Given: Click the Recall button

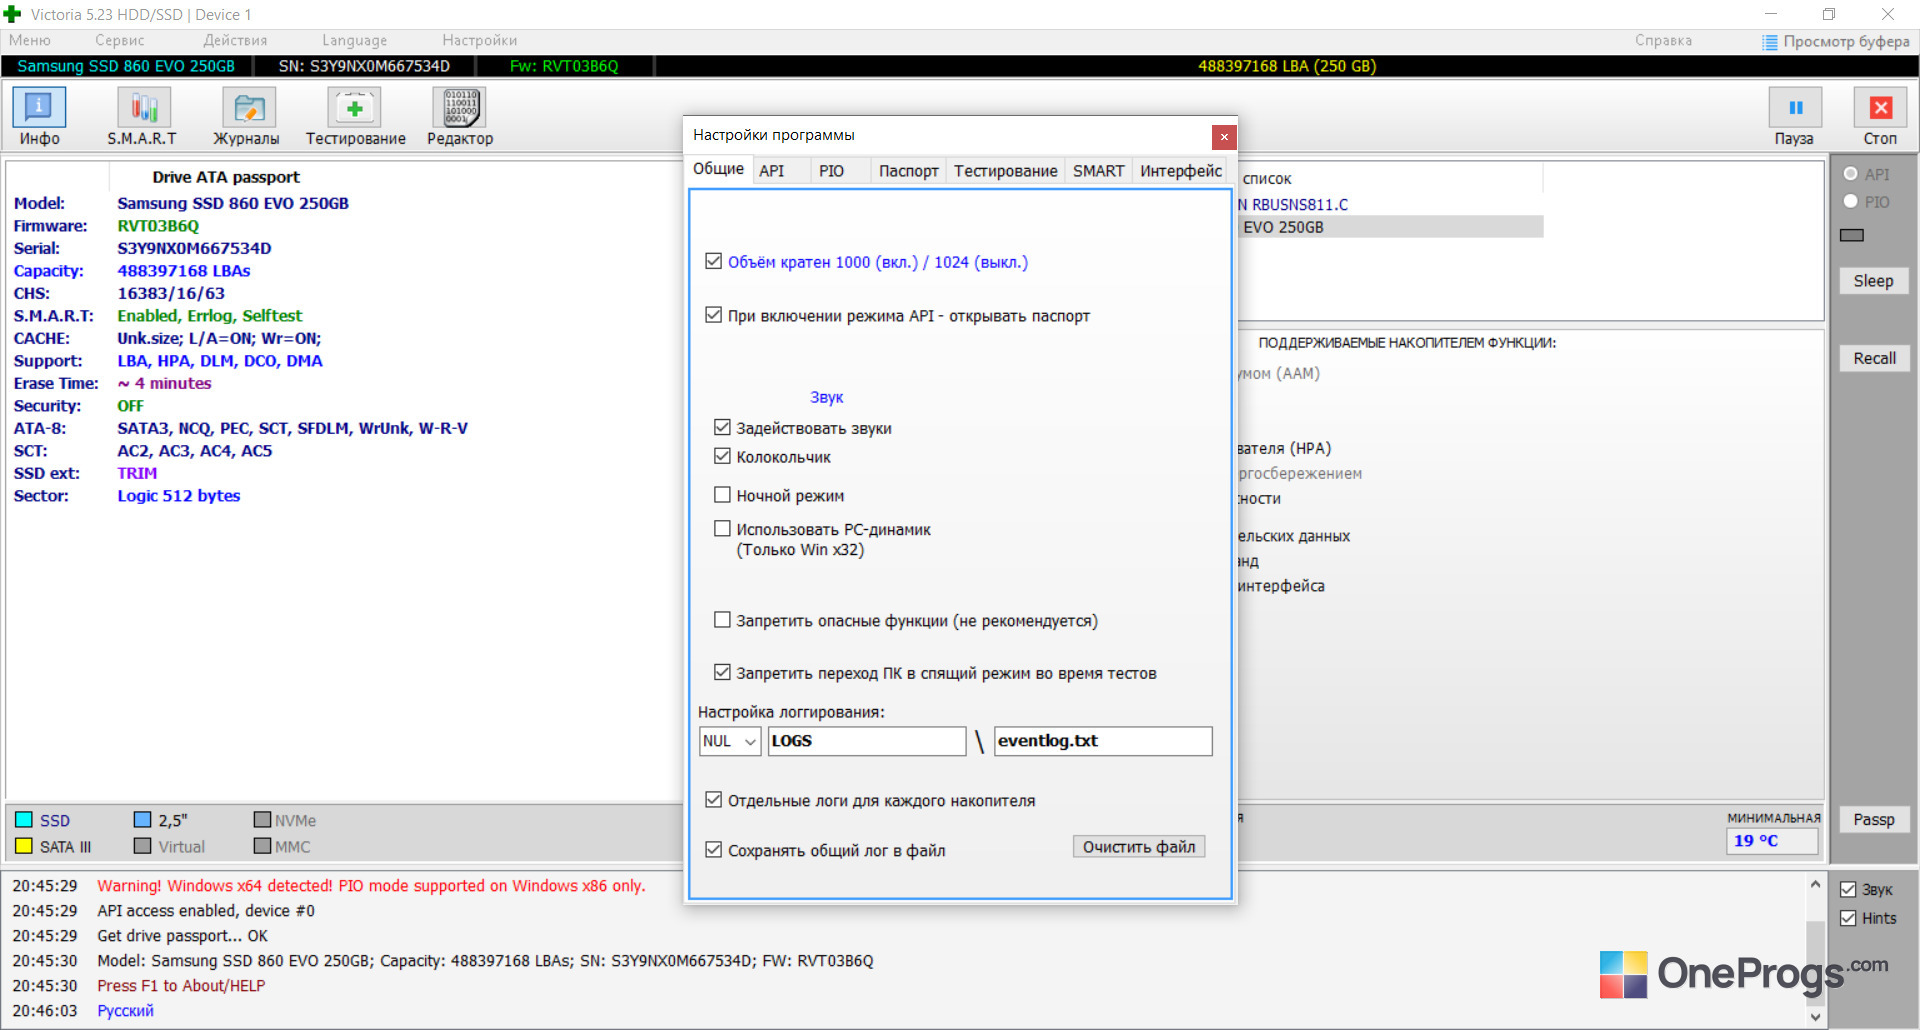Looking at the screenshot, I should click(1874, 358).
